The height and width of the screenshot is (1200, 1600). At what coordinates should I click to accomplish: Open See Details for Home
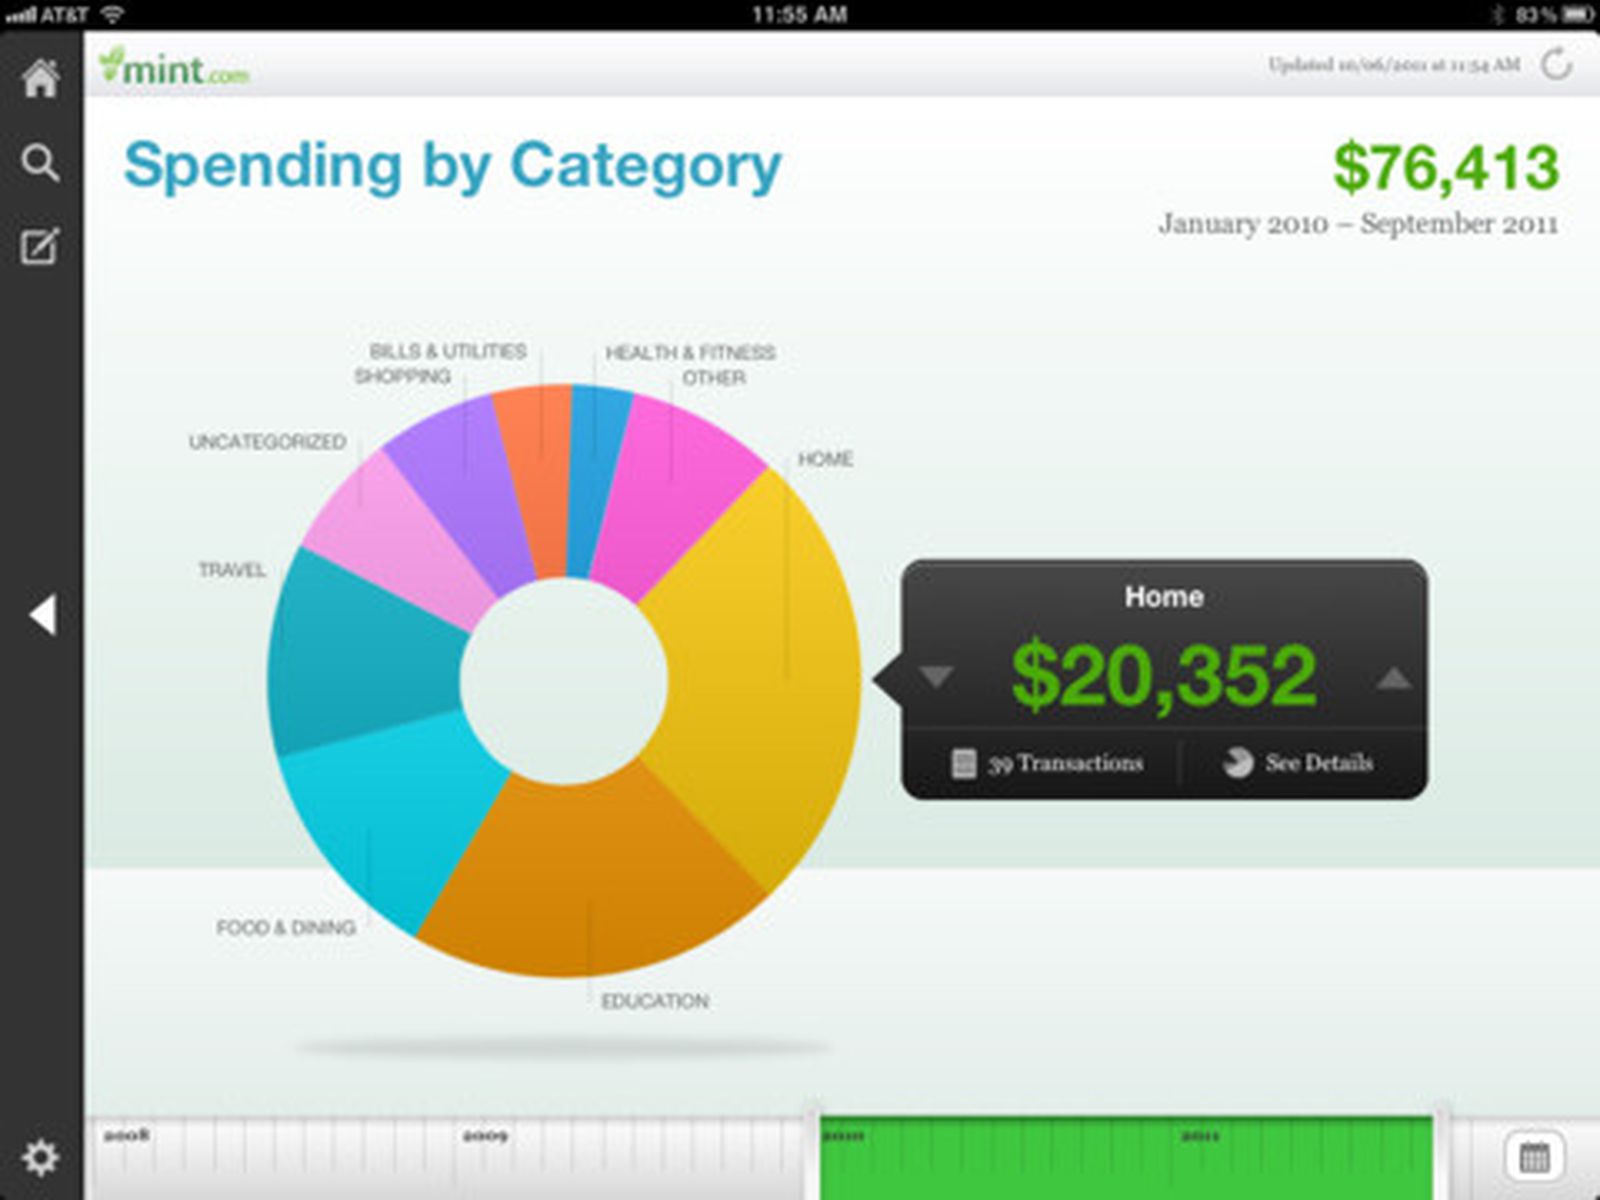click(x=1298, y=763)
